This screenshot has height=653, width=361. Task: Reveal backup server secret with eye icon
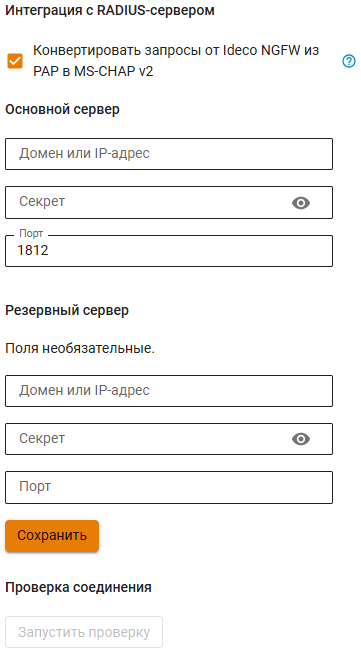click(301, 439)
